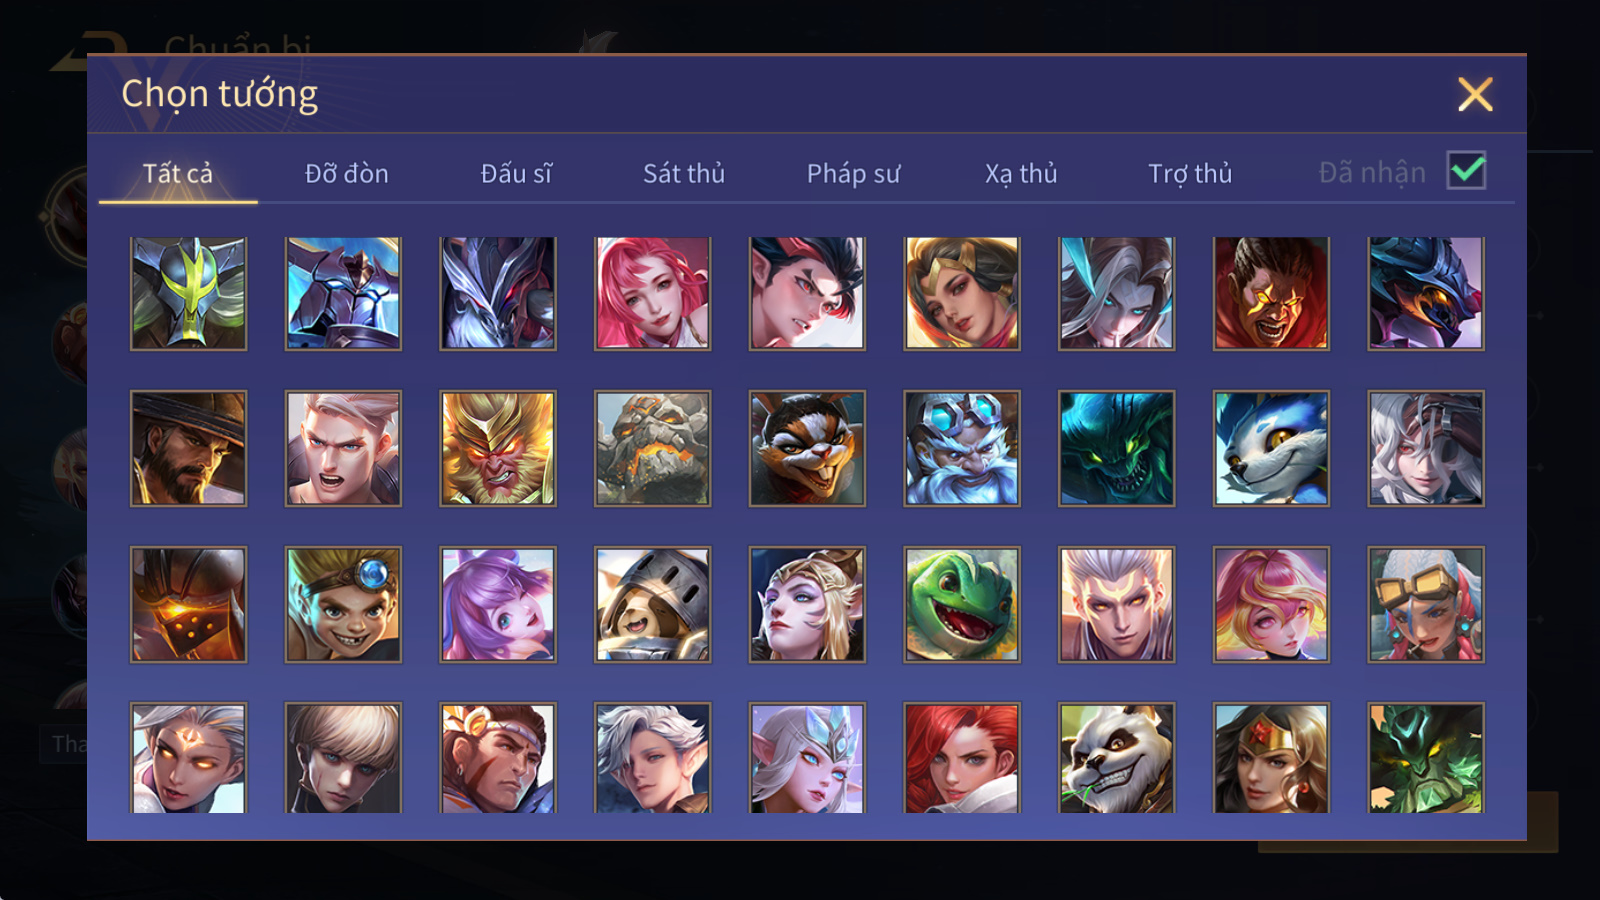This screenshot has height=900, width=1600.
Task: Choose the raccoon hero portrait
Action: pos(807,448)
